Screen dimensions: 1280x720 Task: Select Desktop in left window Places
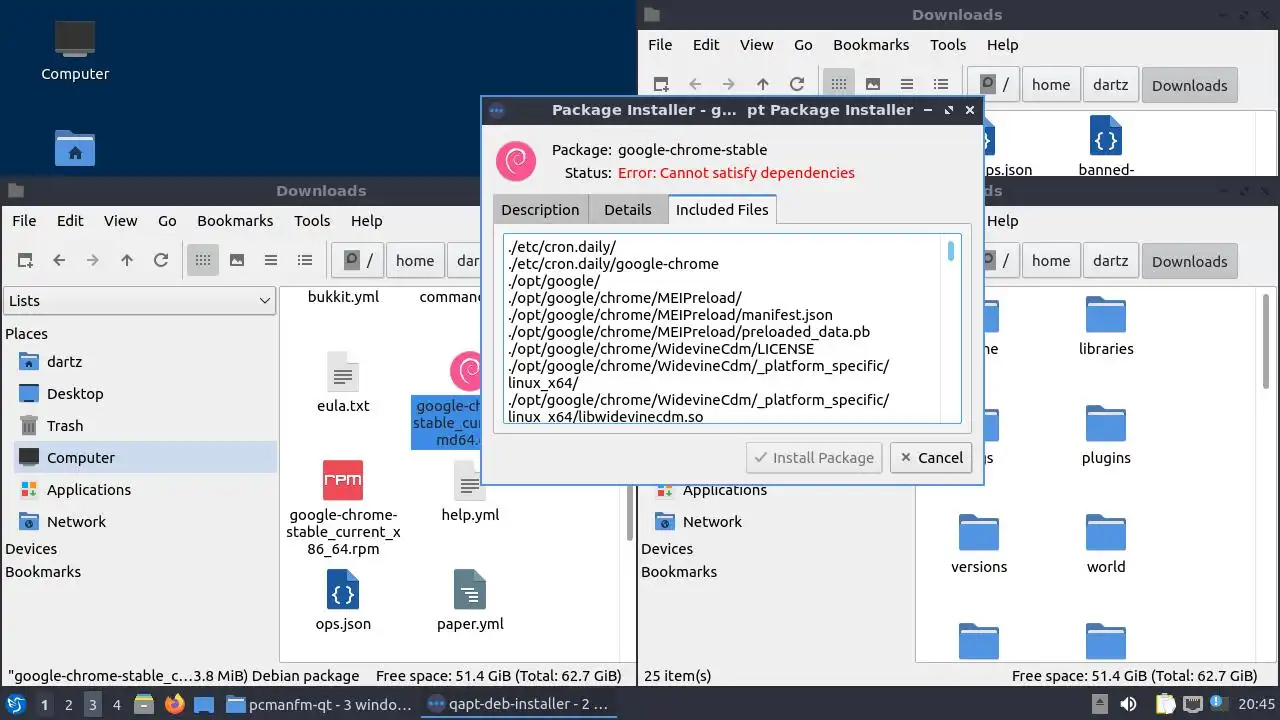(x=75, y=394)
